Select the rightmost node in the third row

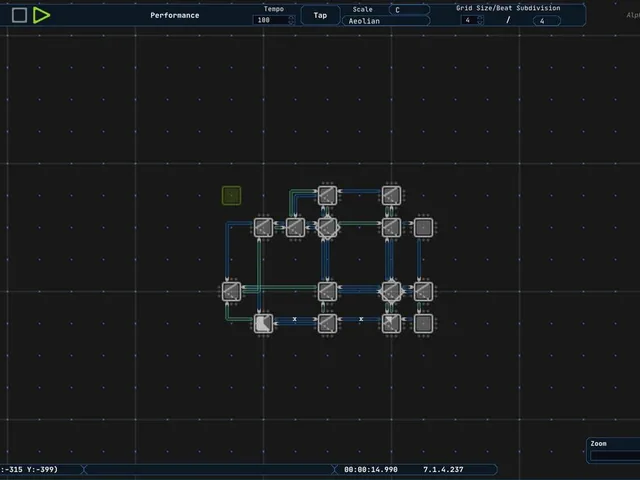pos(423,291)
